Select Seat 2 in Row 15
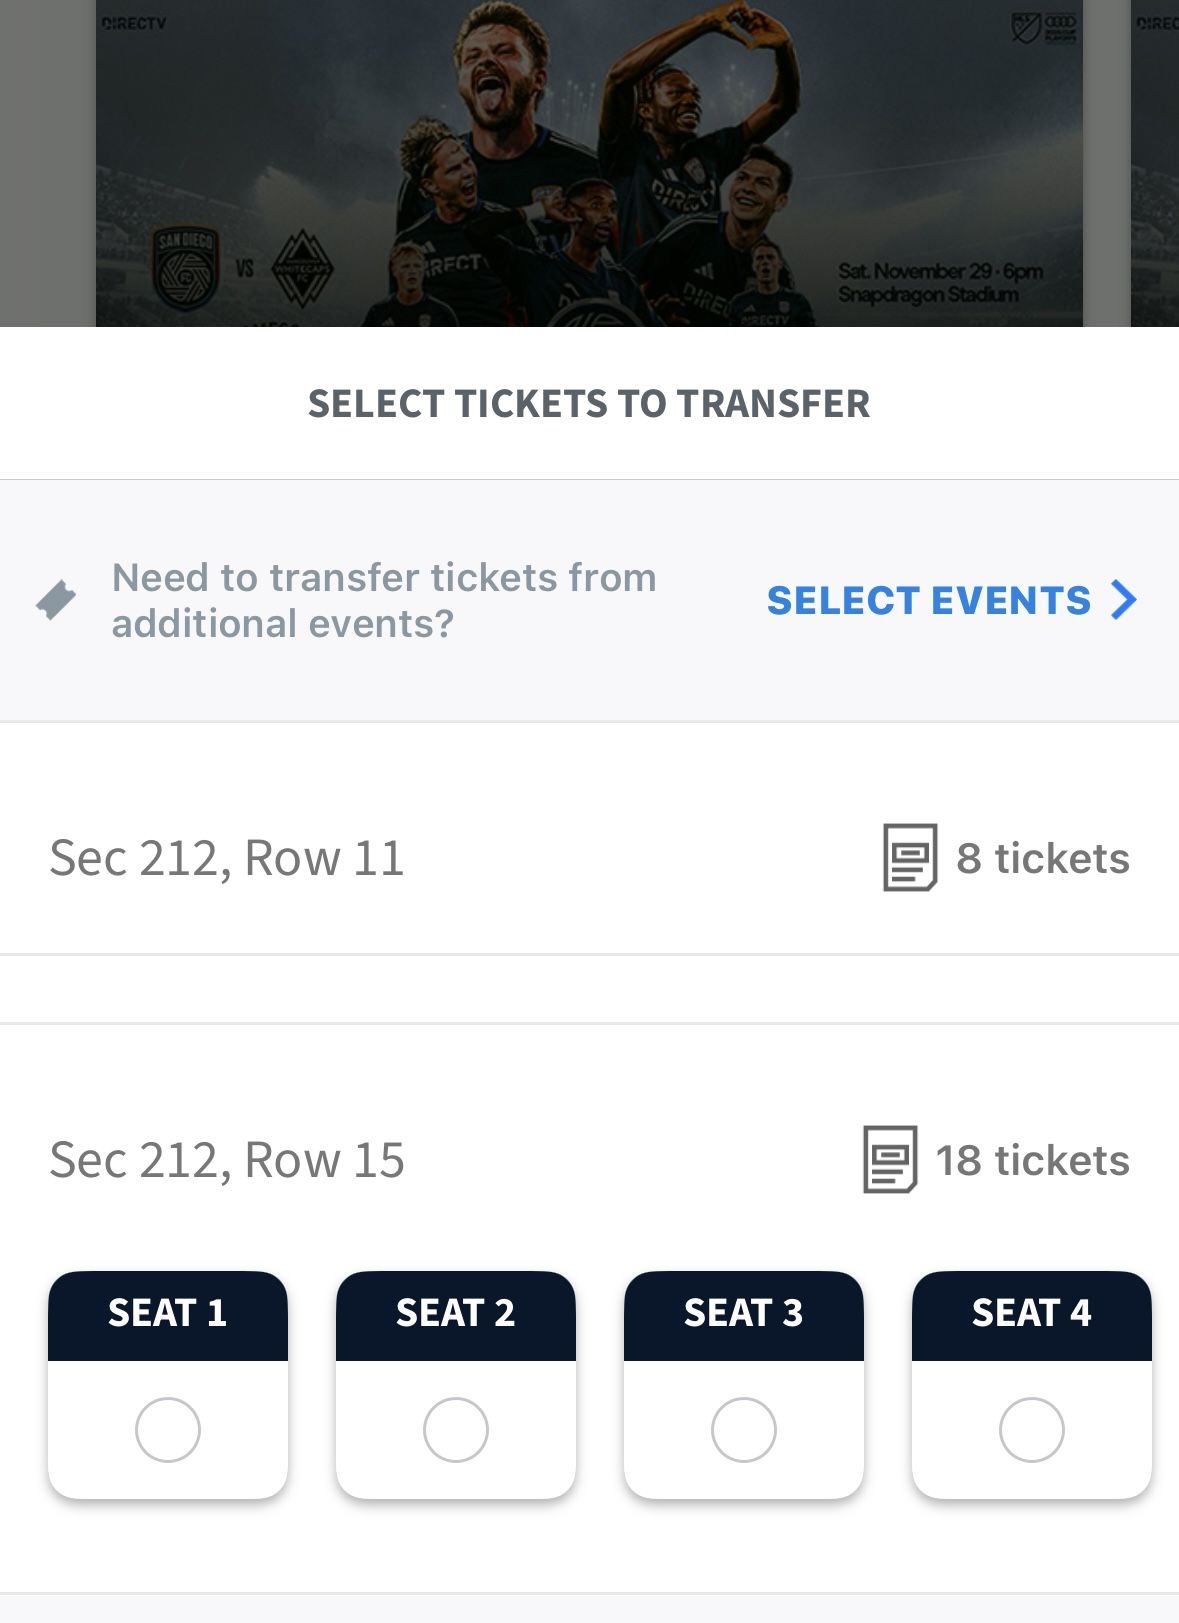 tap(456, 1429)
